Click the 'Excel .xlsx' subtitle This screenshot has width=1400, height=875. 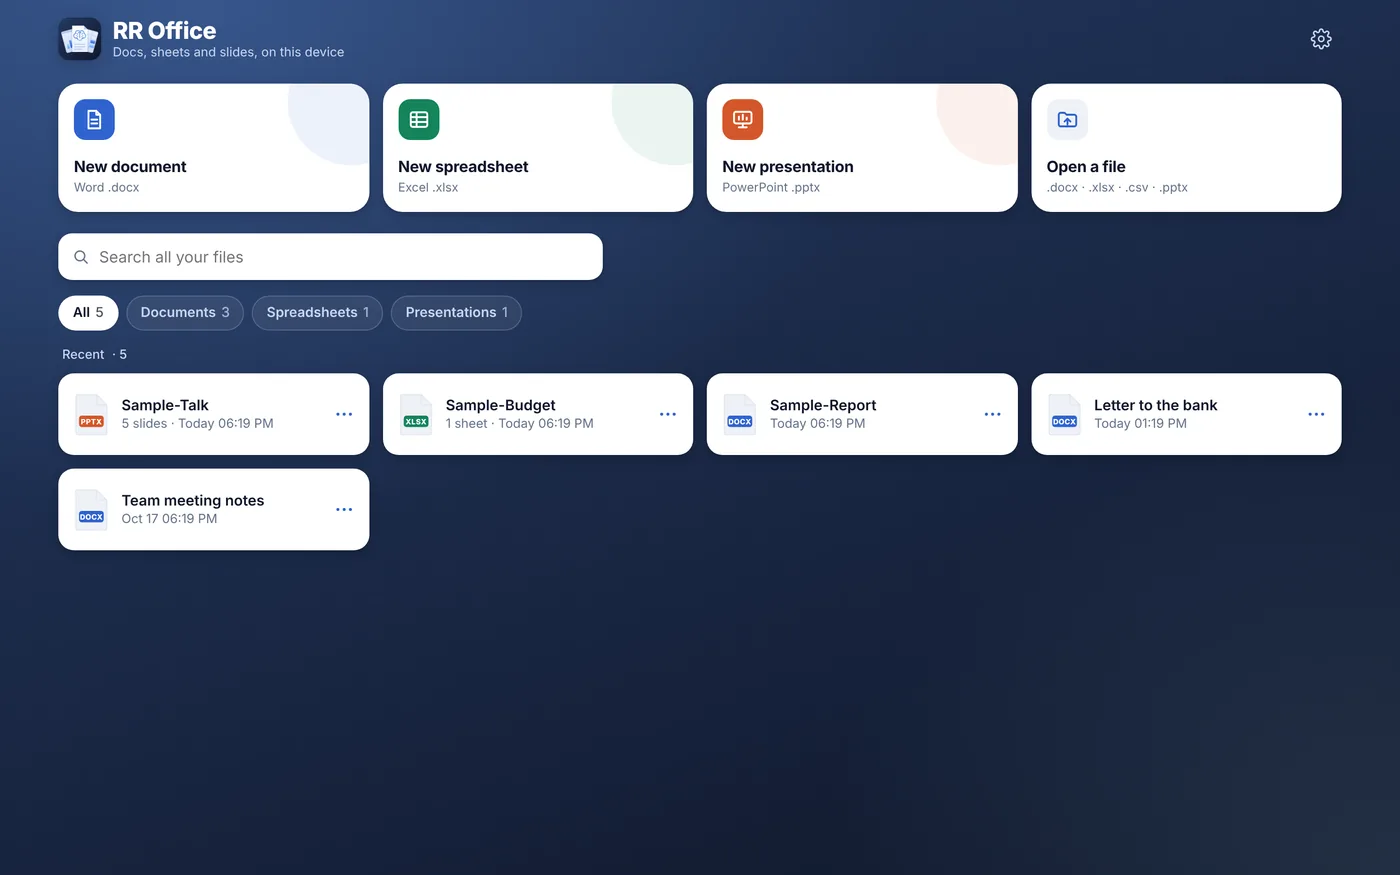point(428,188)
